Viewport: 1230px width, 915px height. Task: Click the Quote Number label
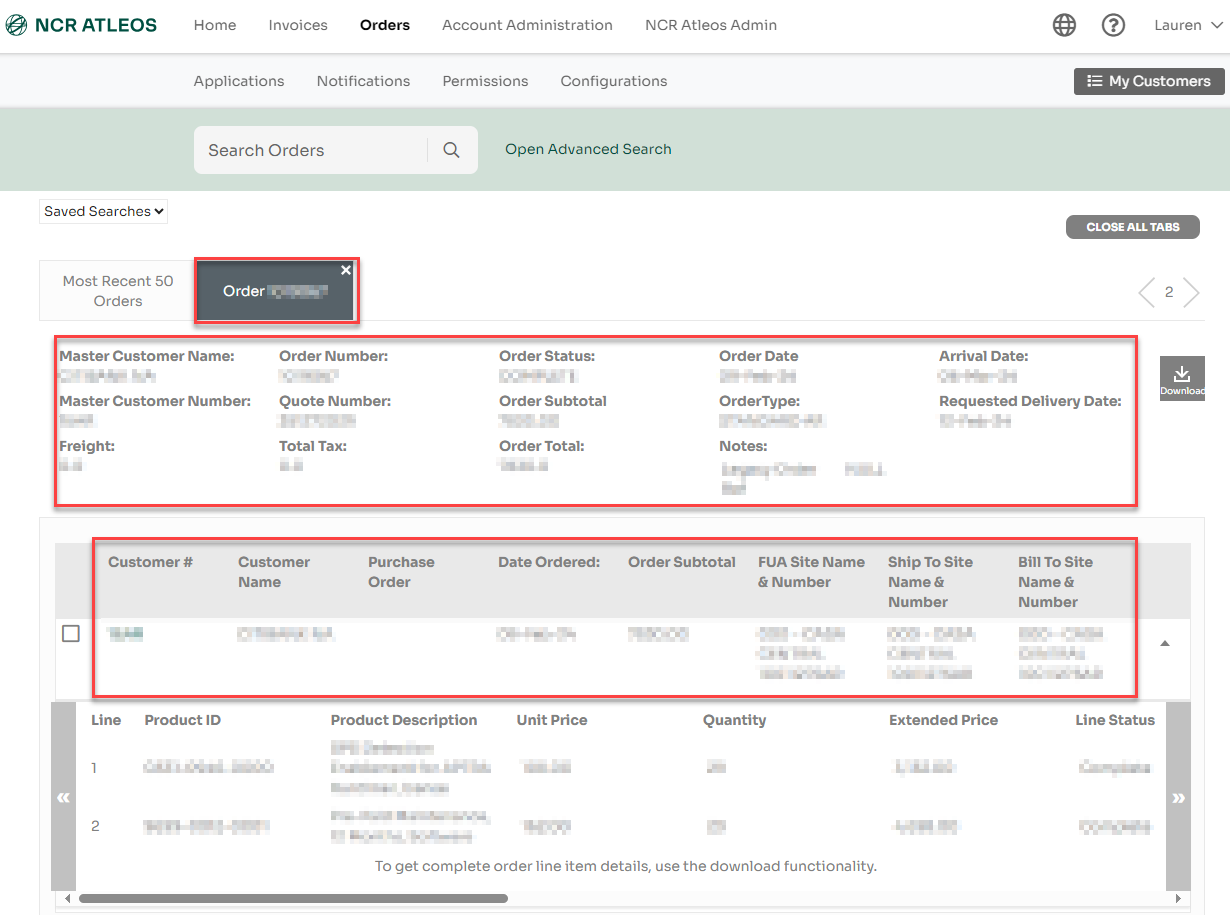tap(335, 401)
